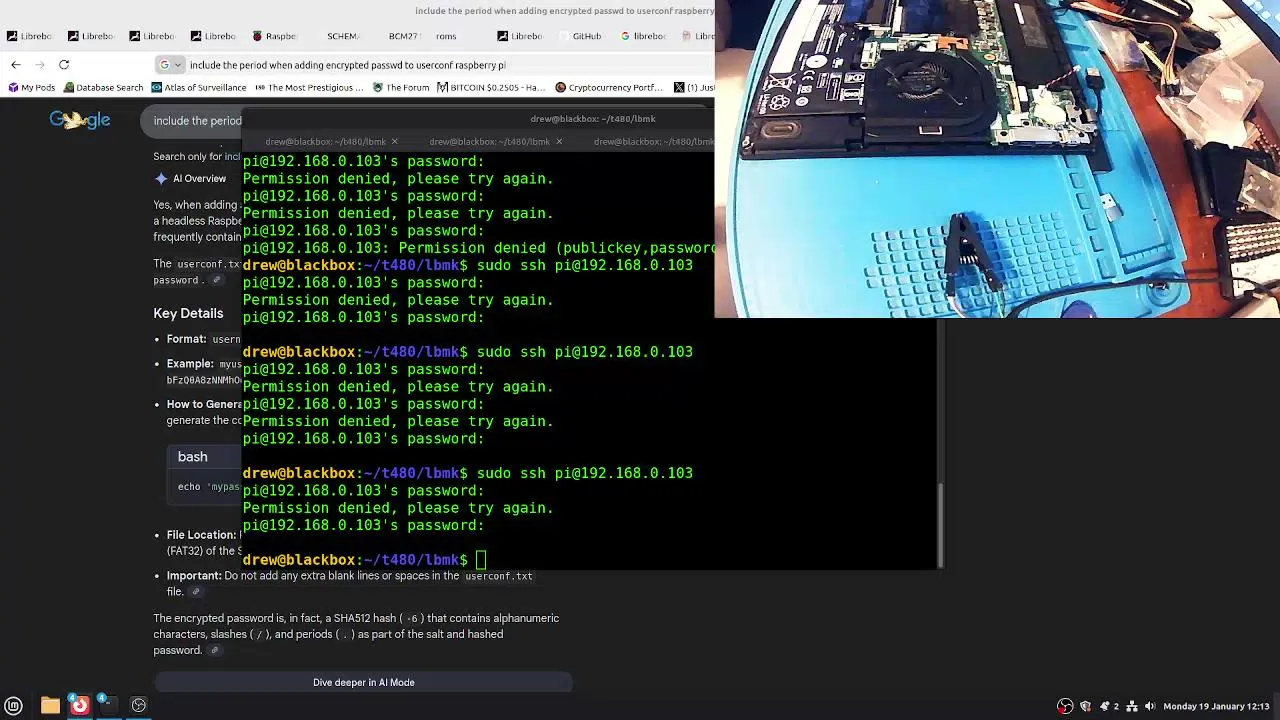Viewport: 1280px width, 720px height.
Task: Switch to the Raspberry browser tab
Action: (275, 36)
